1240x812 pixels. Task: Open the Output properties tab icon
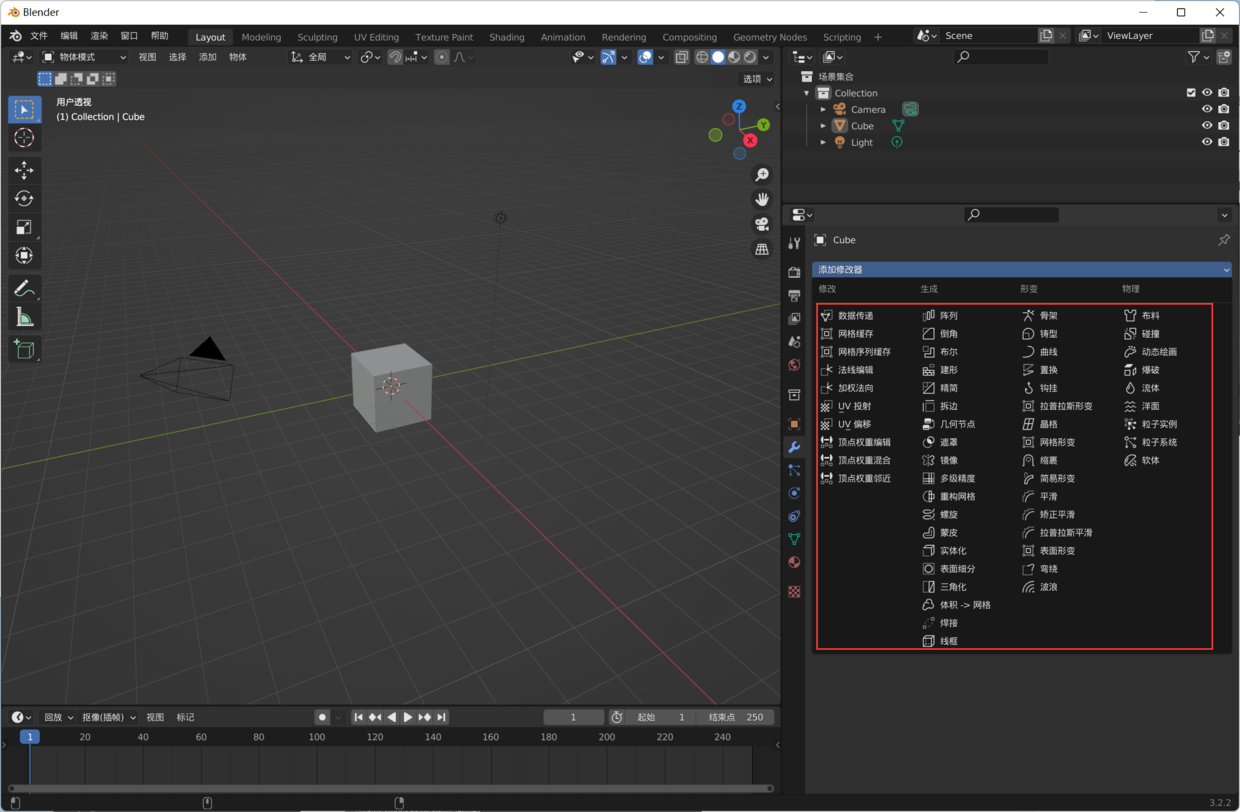tap(794, 295)
